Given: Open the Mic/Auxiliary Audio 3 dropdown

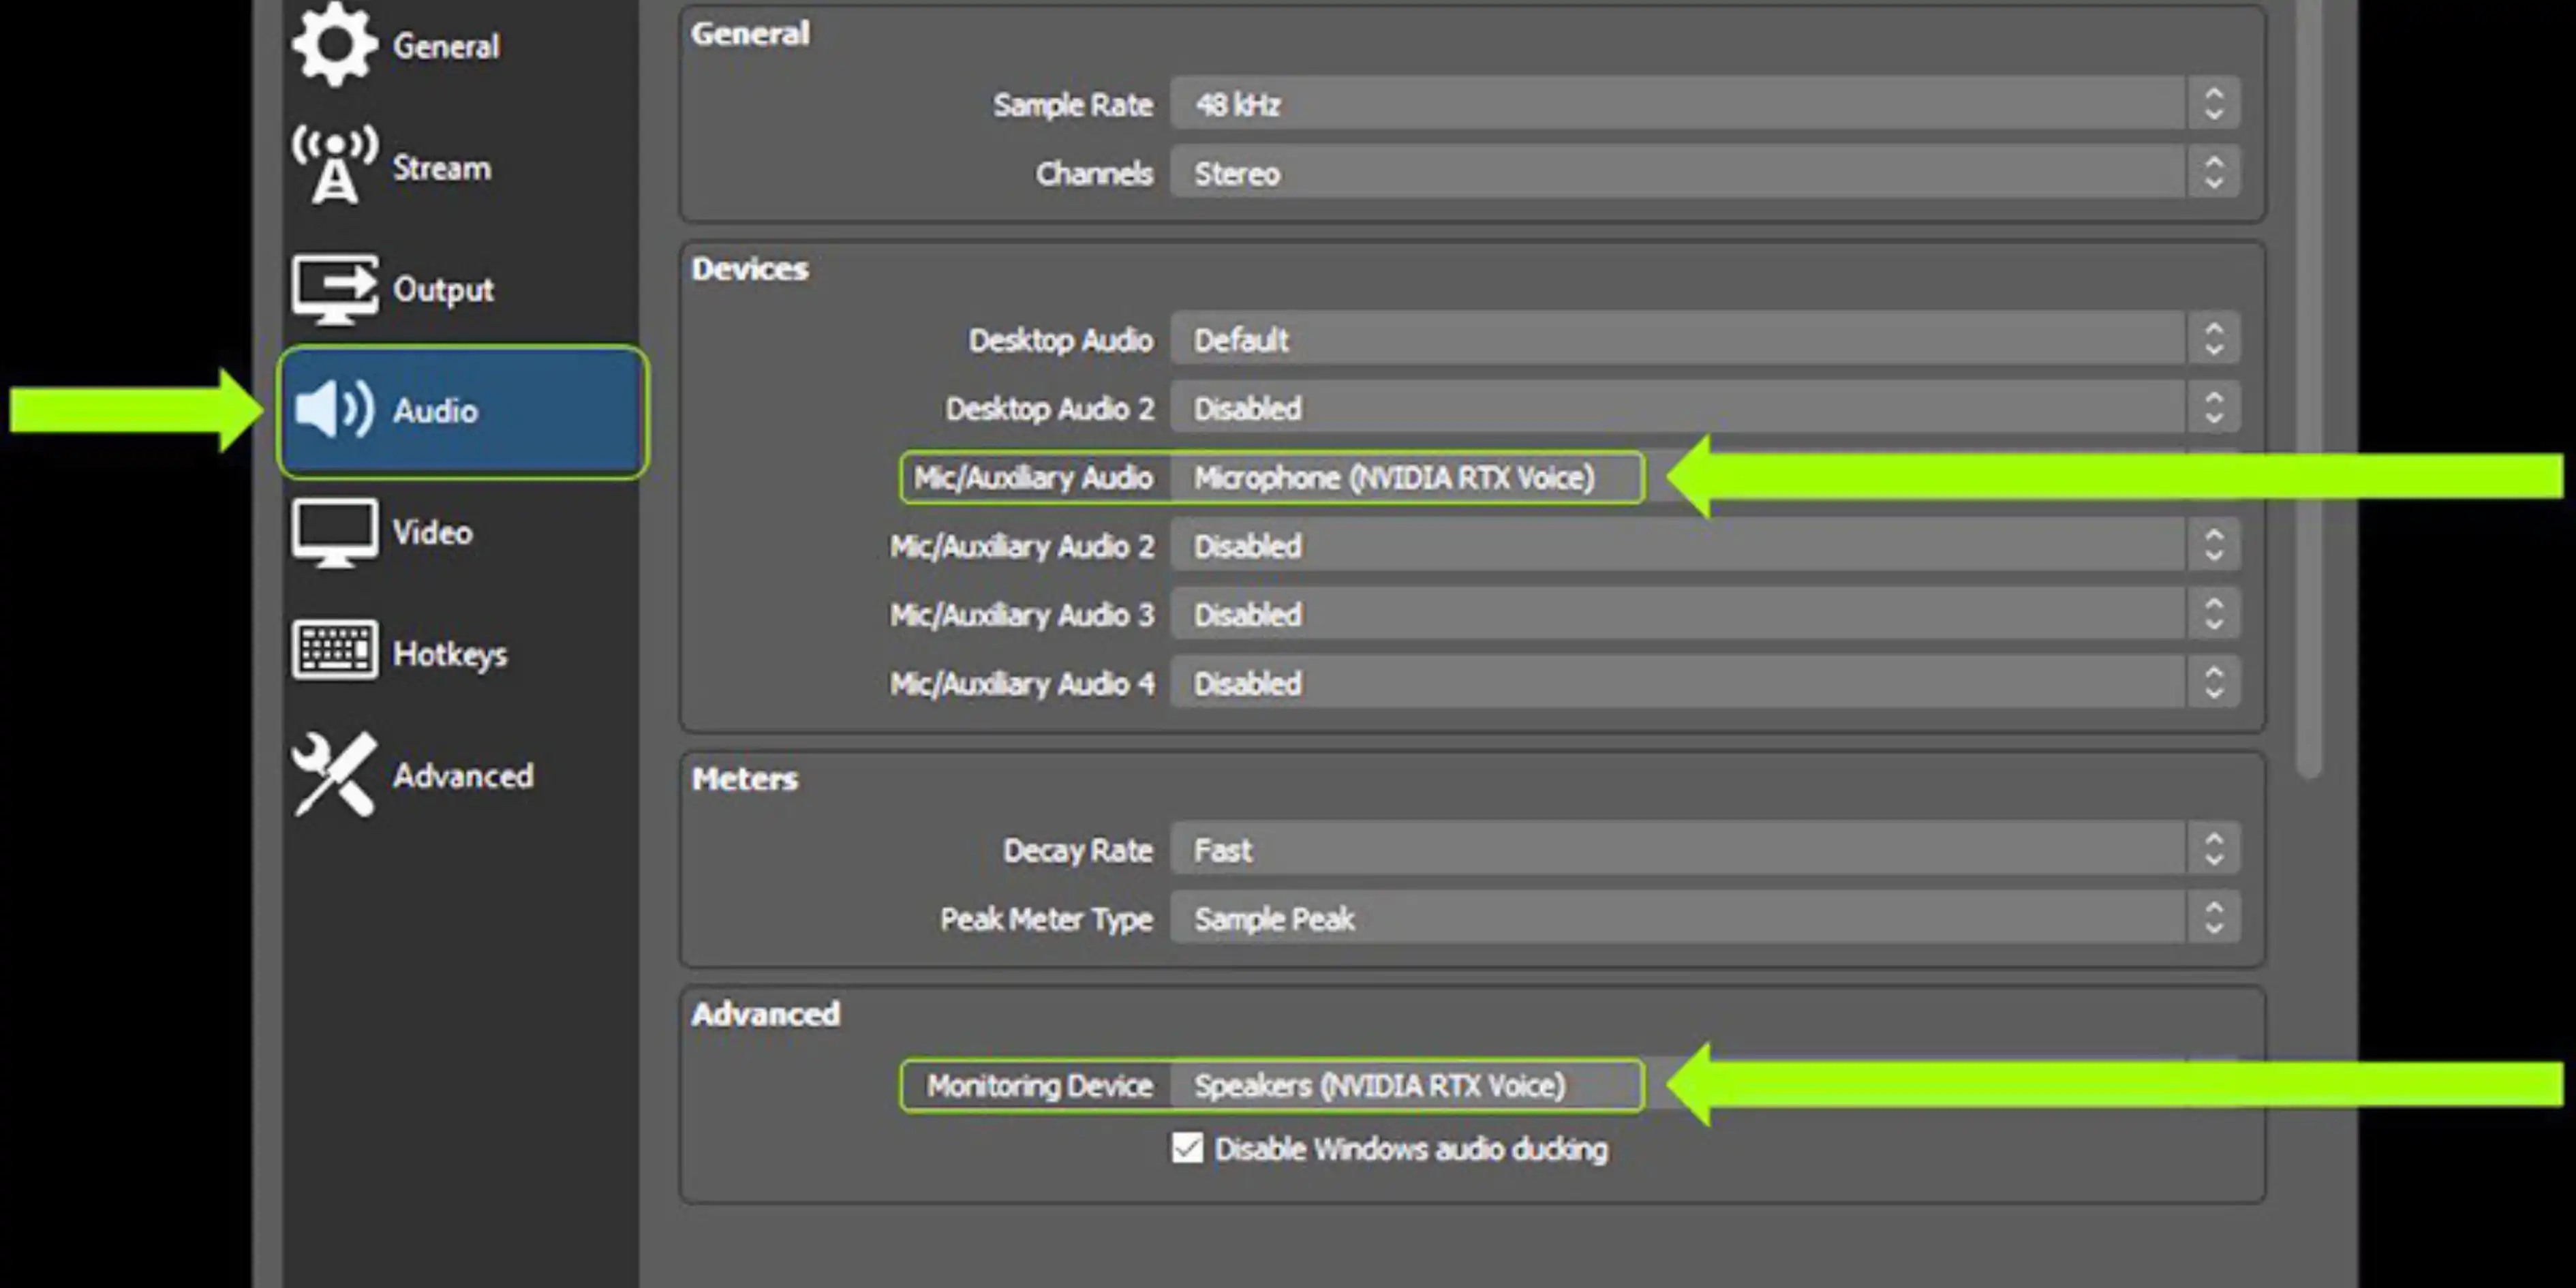Looking at the screenshot, I should pyautogui.click(x=1705, y=614).
